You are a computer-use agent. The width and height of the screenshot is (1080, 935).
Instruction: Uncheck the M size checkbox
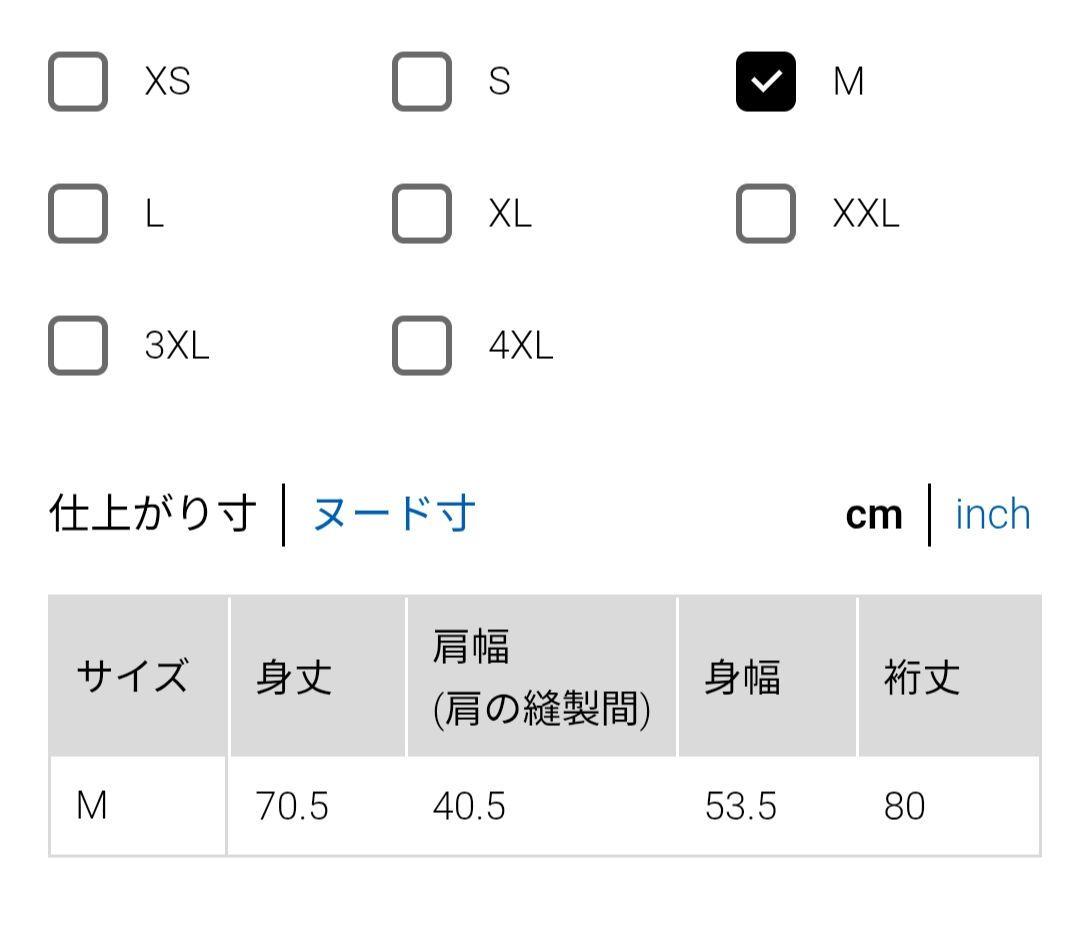(765, 81)
